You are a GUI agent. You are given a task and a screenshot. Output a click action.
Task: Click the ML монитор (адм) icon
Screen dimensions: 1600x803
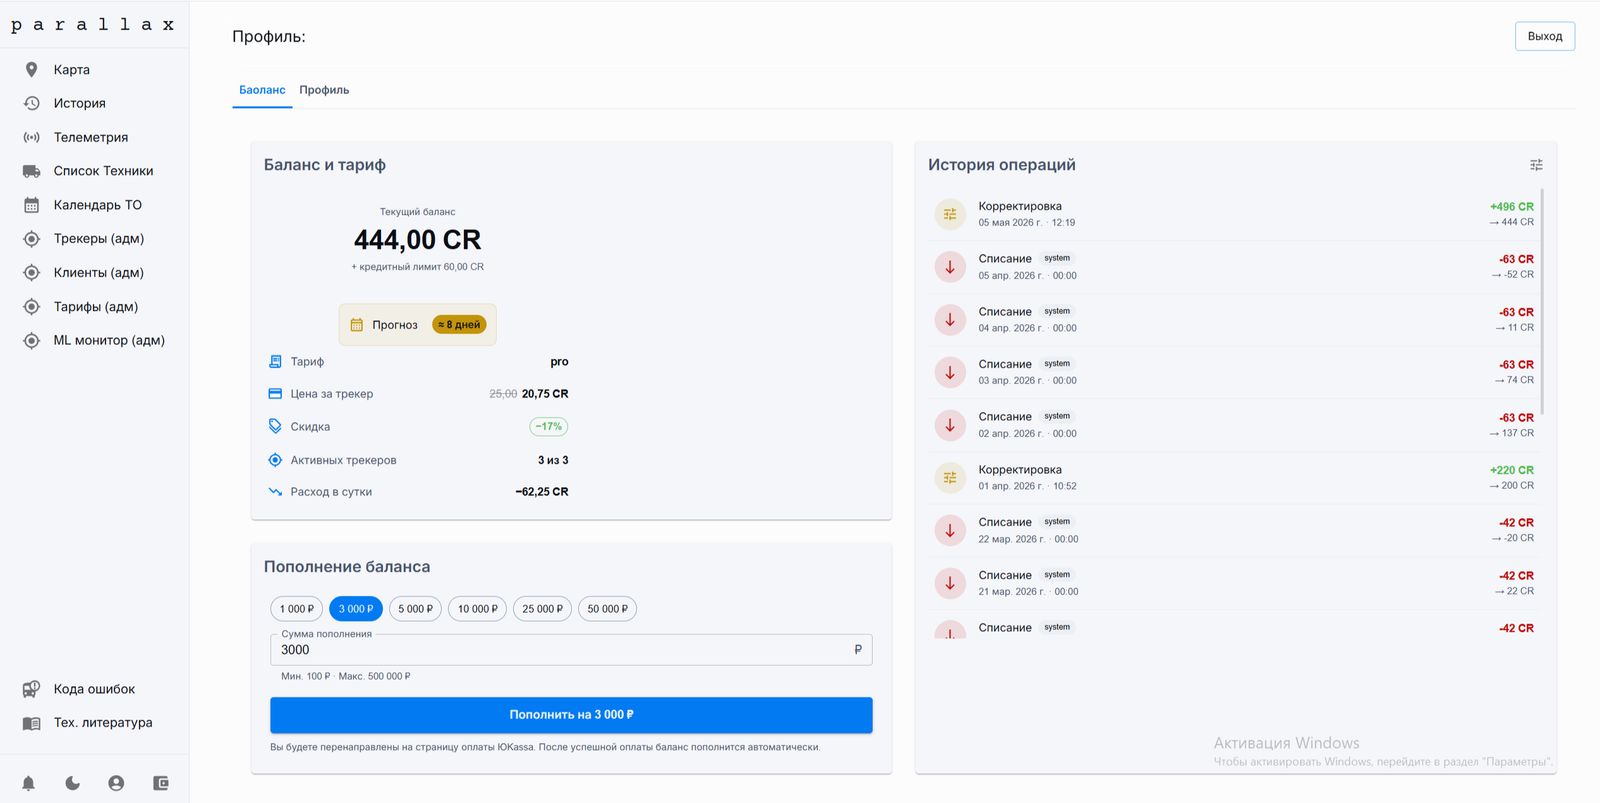coord(31,340)
